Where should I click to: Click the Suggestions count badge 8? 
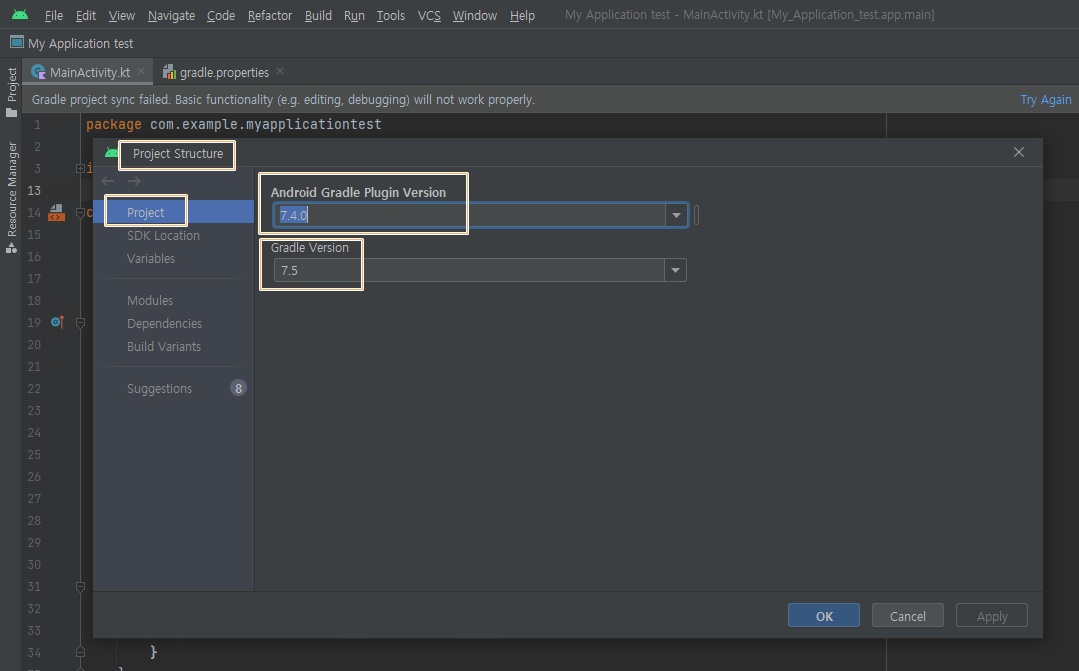coord(238,388)
